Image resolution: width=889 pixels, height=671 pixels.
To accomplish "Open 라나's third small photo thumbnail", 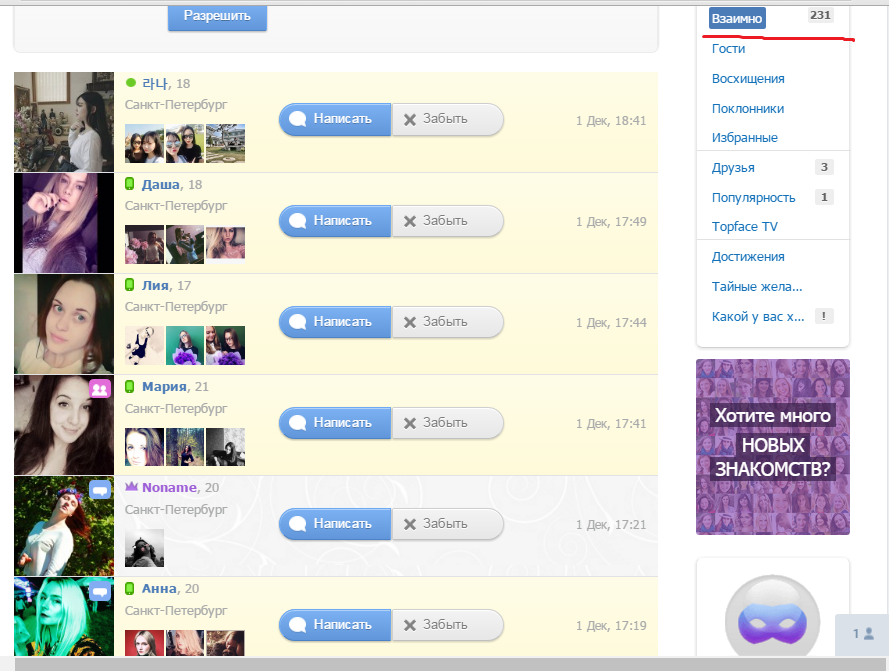I will point(226,144).
